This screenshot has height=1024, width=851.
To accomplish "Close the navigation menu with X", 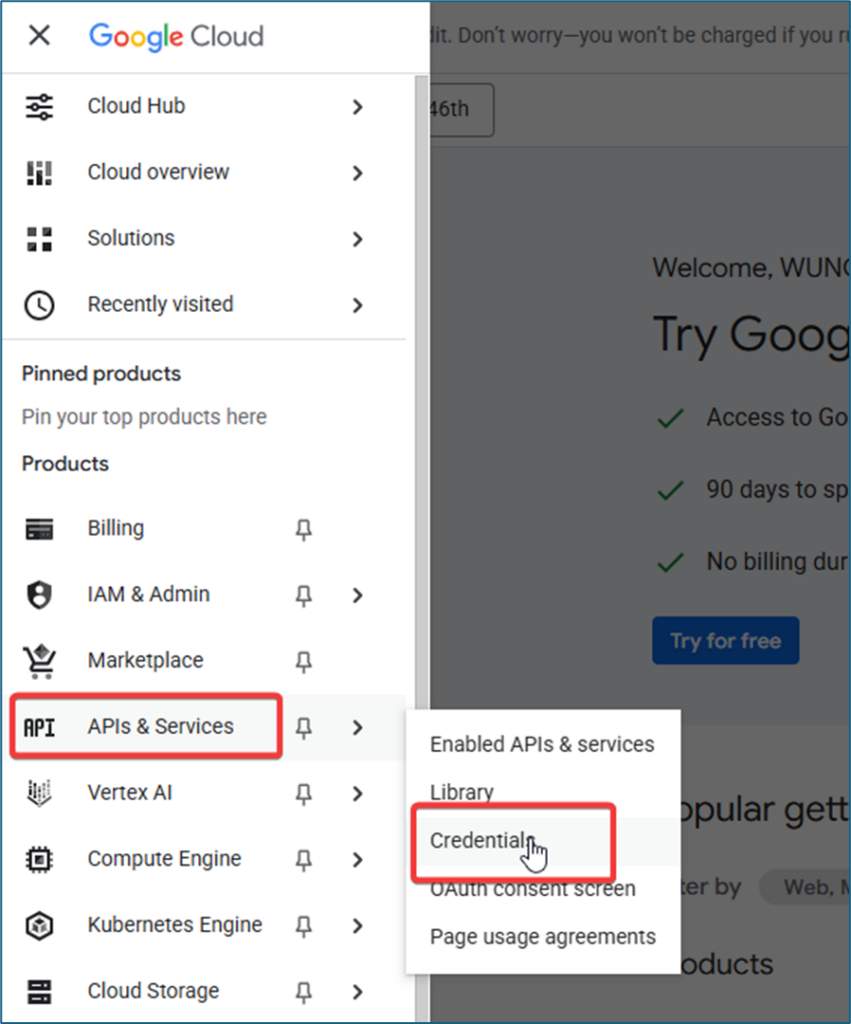I will tap(39, 36).
